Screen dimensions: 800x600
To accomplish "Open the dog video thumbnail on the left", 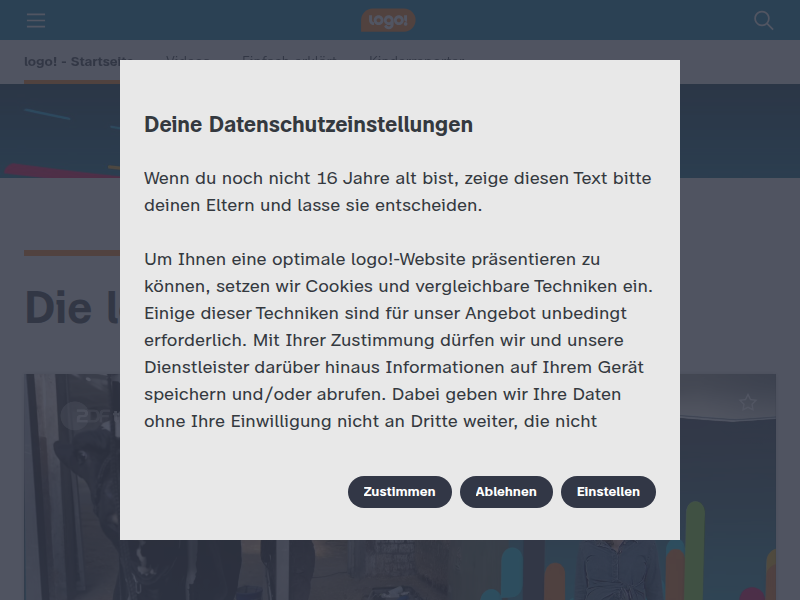I will (x=72, y=487).
